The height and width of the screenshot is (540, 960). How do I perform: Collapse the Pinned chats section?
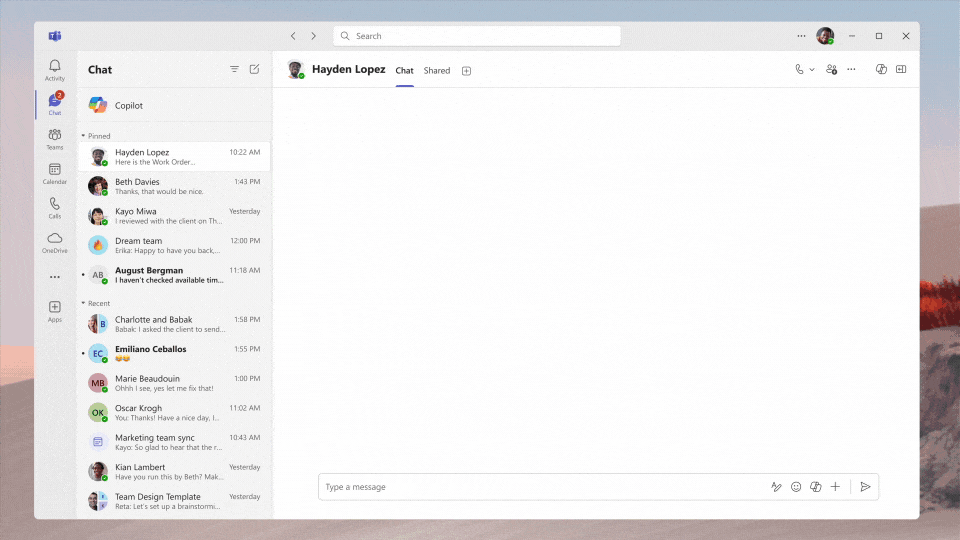pos(84,136)
